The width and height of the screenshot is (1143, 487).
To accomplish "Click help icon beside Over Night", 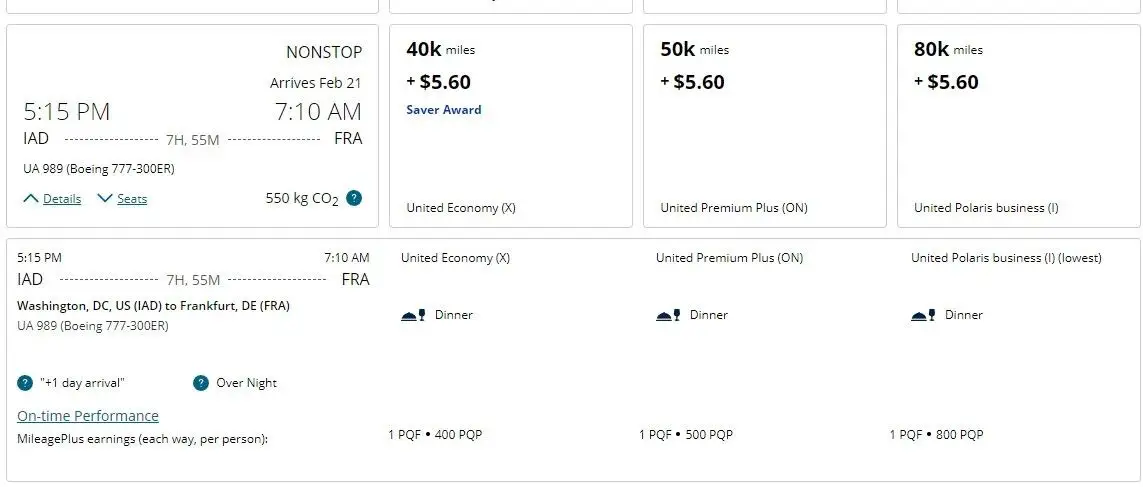I will click(200, 383).
